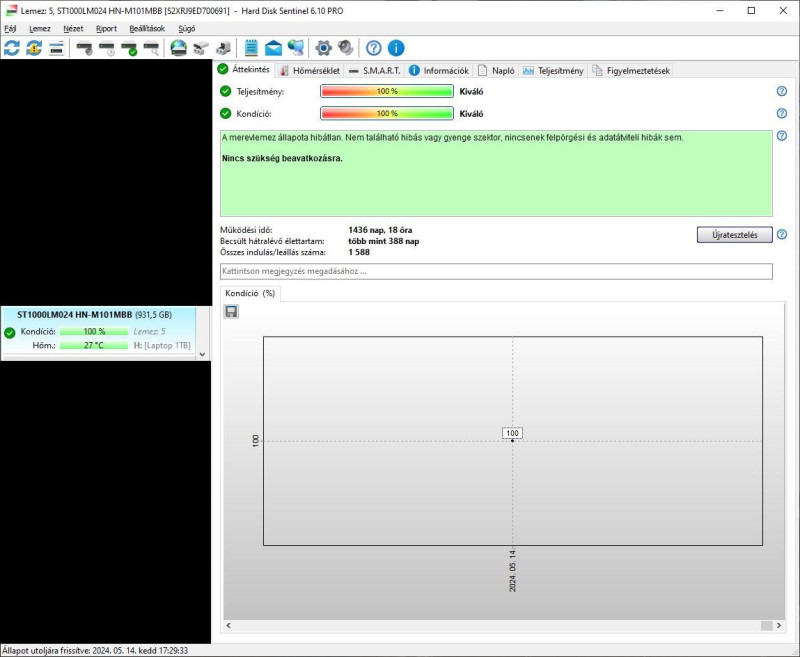Viewport: 800px width, 657px height.
Task: Click the green check next to sidebar Kondíció
Action: 10,333
